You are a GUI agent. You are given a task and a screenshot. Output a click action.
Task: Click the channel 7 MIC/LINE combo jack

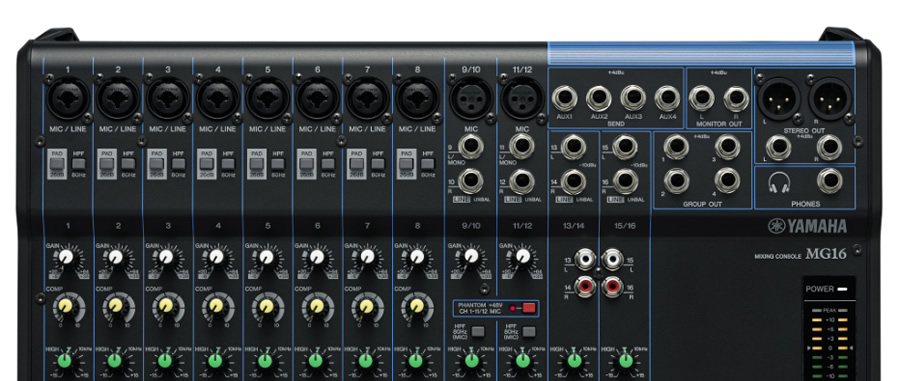[367, 98]
